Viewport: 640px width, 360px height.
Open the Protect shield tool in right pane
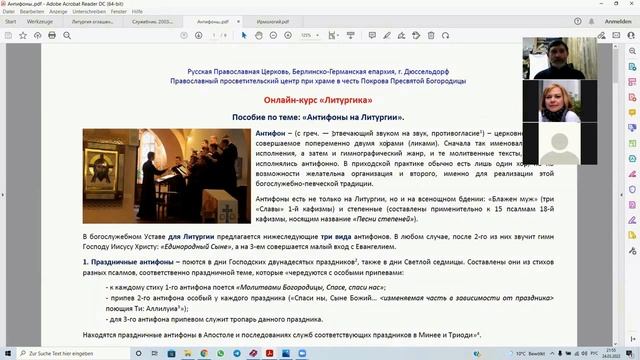point(632,189)
